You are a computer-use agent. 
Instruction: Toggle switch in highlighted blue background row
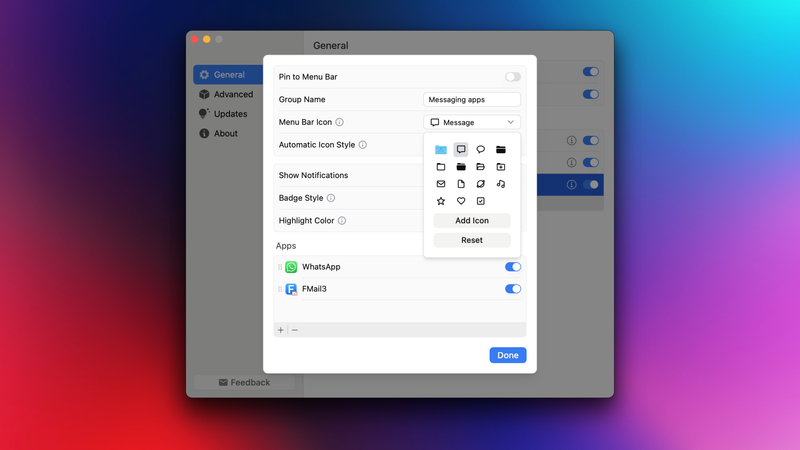pyautogui.click(x=591, y=185)
